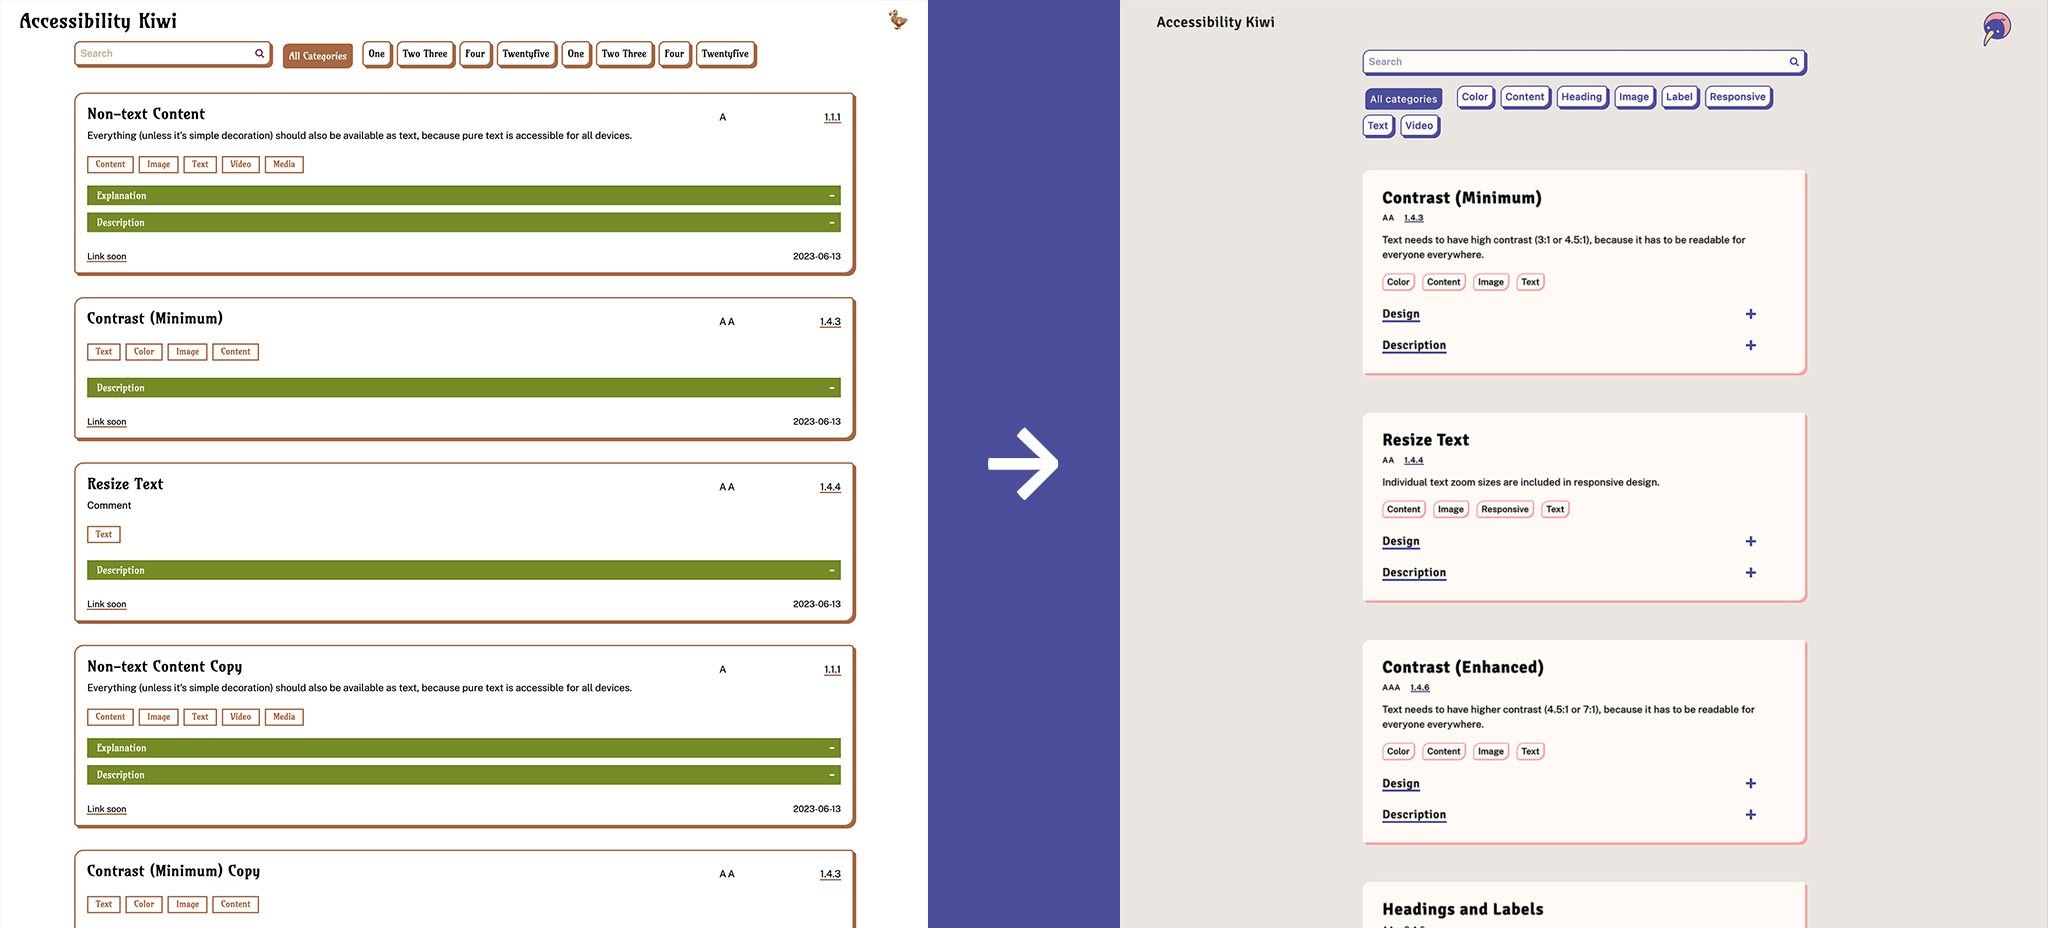
Task: Click magnifier icon in purple-bordered search box
Action: (x=1794, y=62)
